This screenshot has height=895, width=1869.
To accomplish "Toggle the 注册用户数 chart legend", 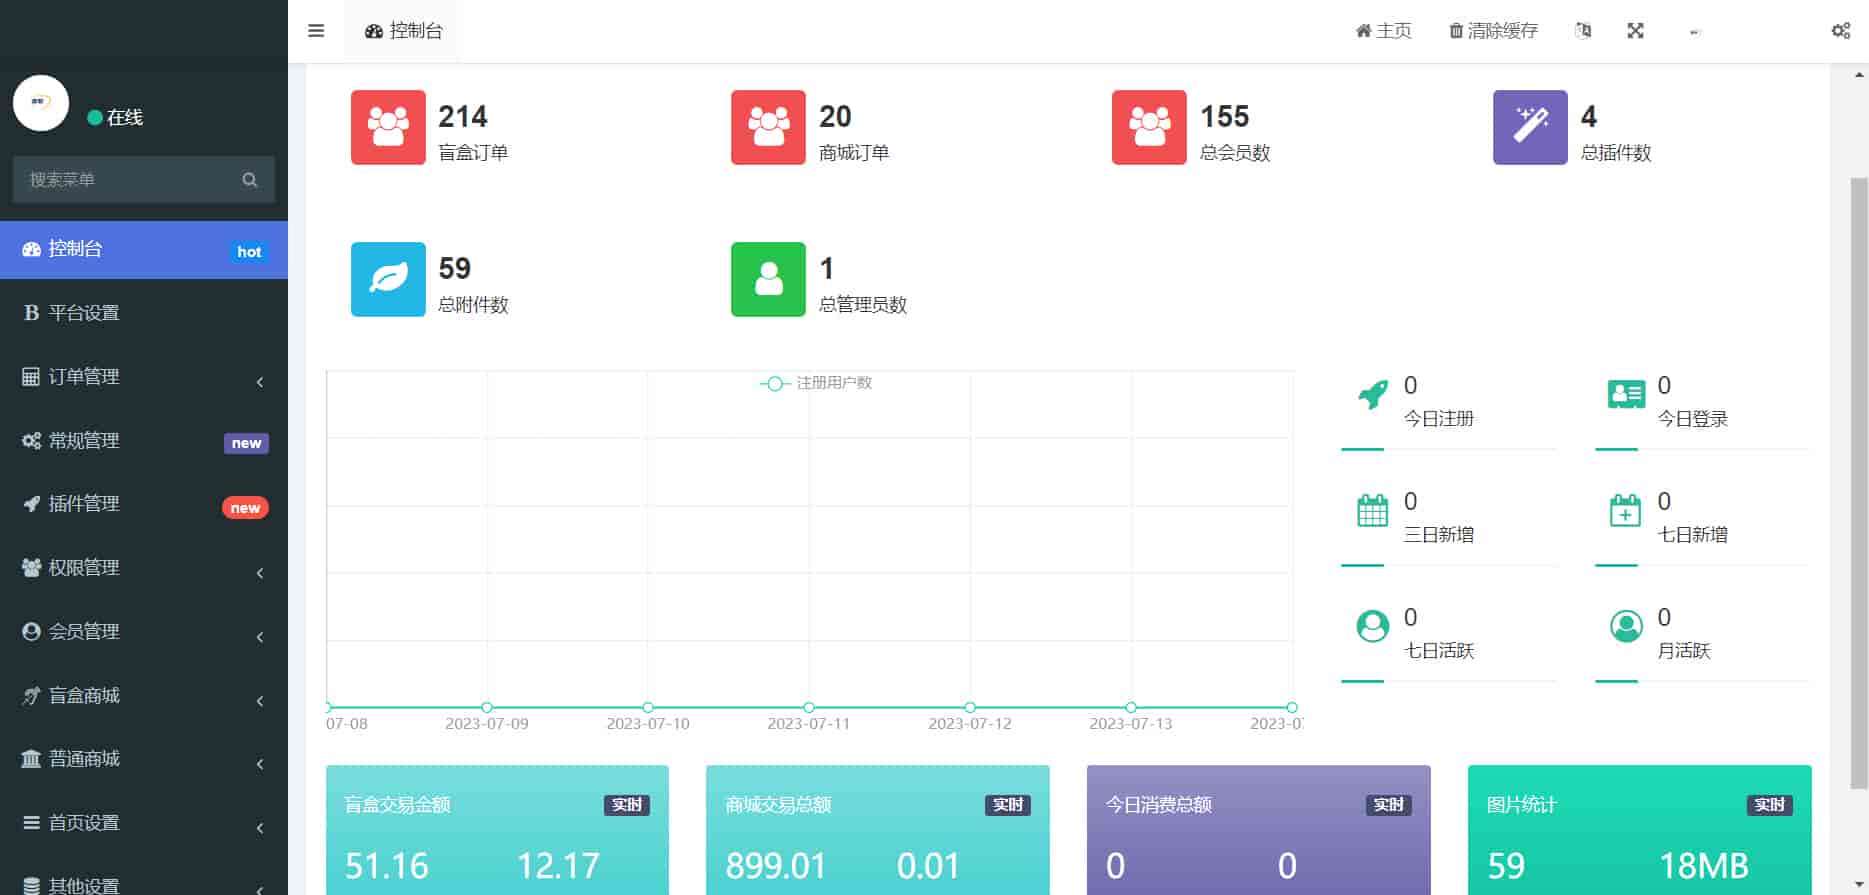I will 816,383.
